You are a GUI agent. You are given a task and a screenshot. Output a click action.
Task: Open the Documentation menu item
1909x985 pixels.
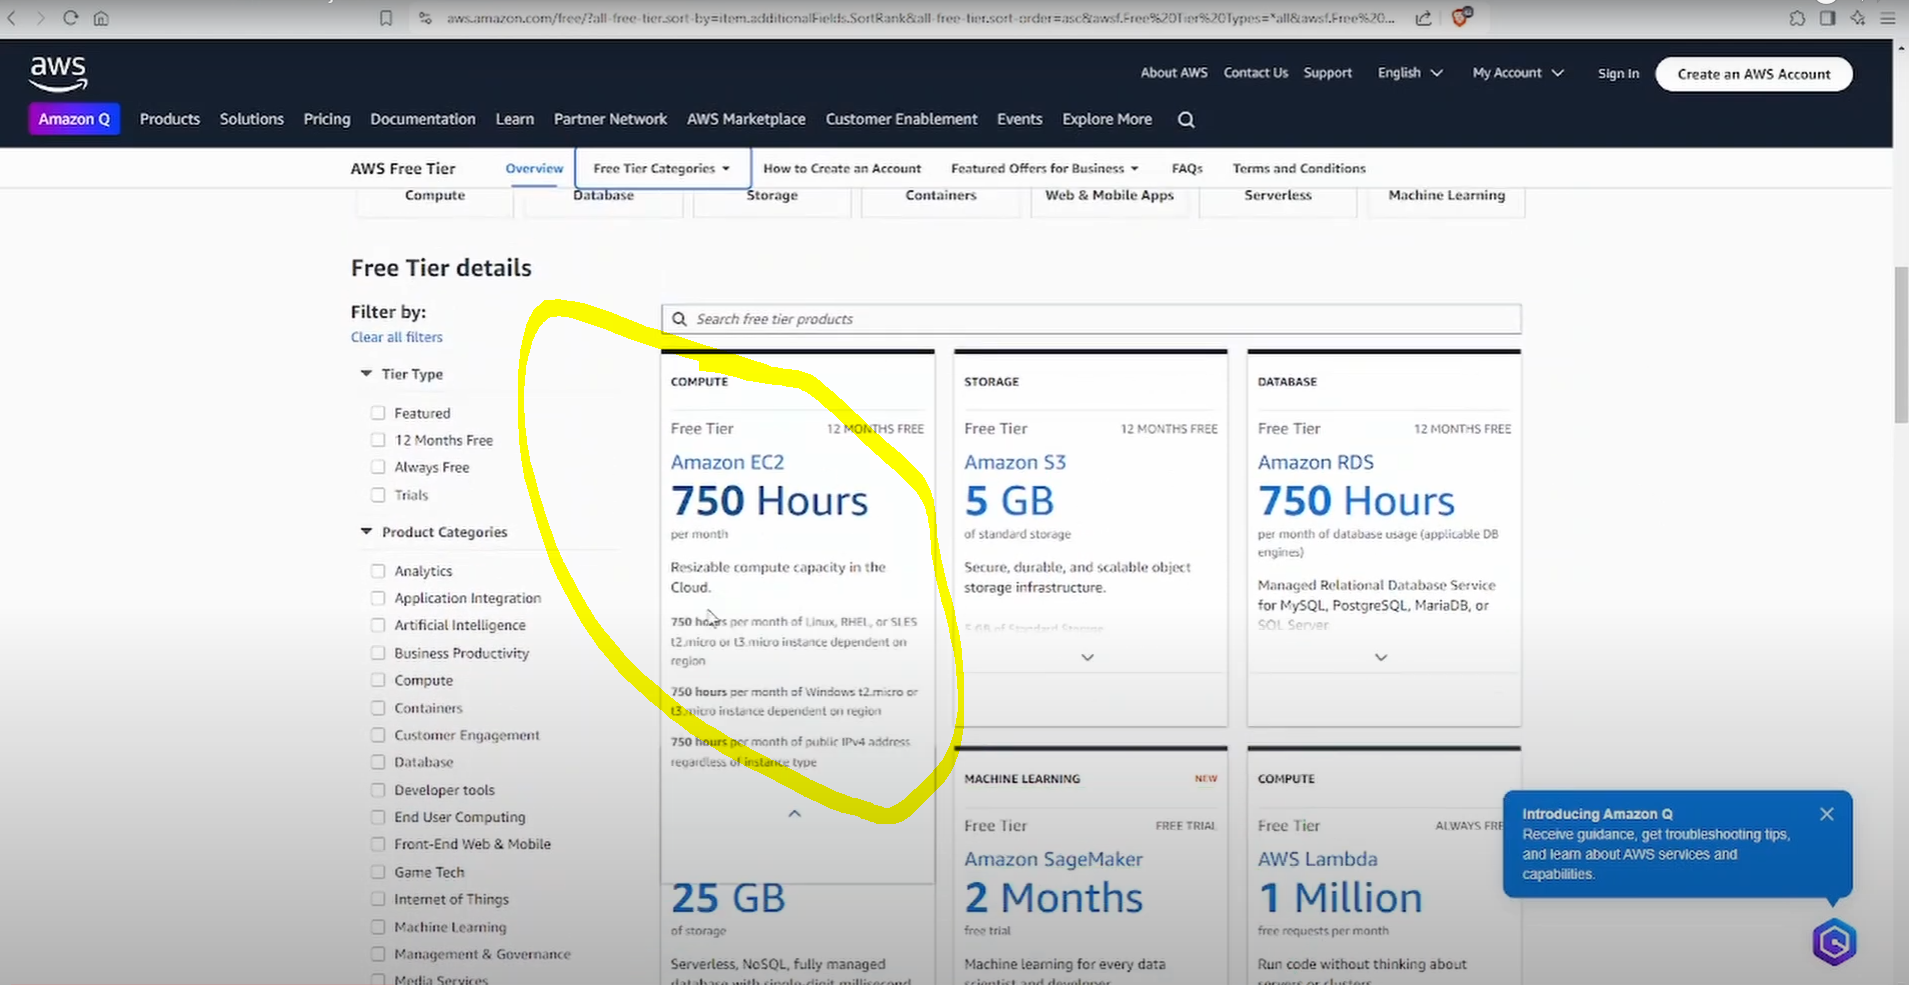[423, 119]
